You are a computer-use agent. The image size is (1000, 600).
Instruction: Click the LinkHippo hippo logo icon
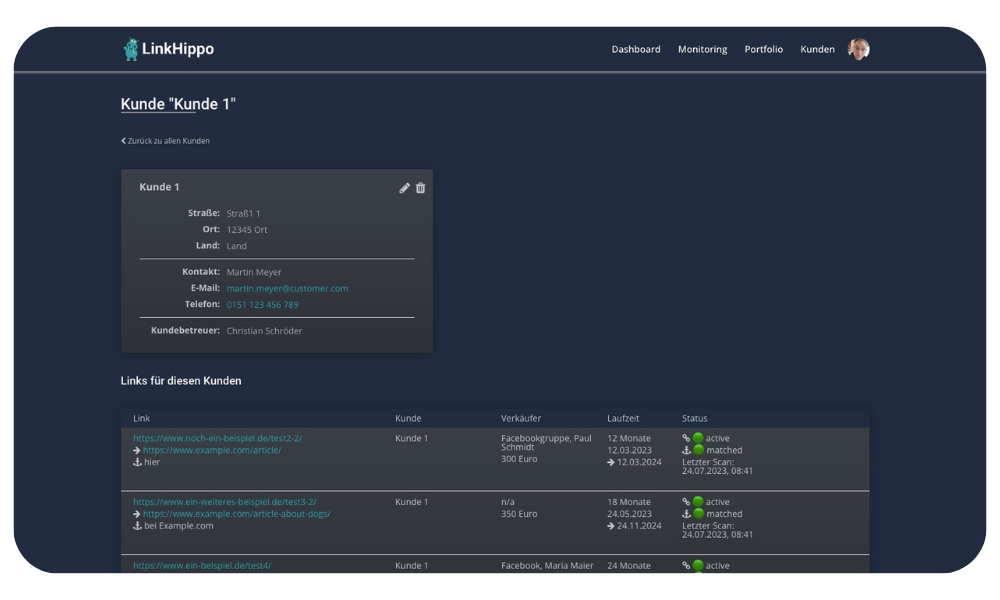pyautogui.click(x=131, y=49)
